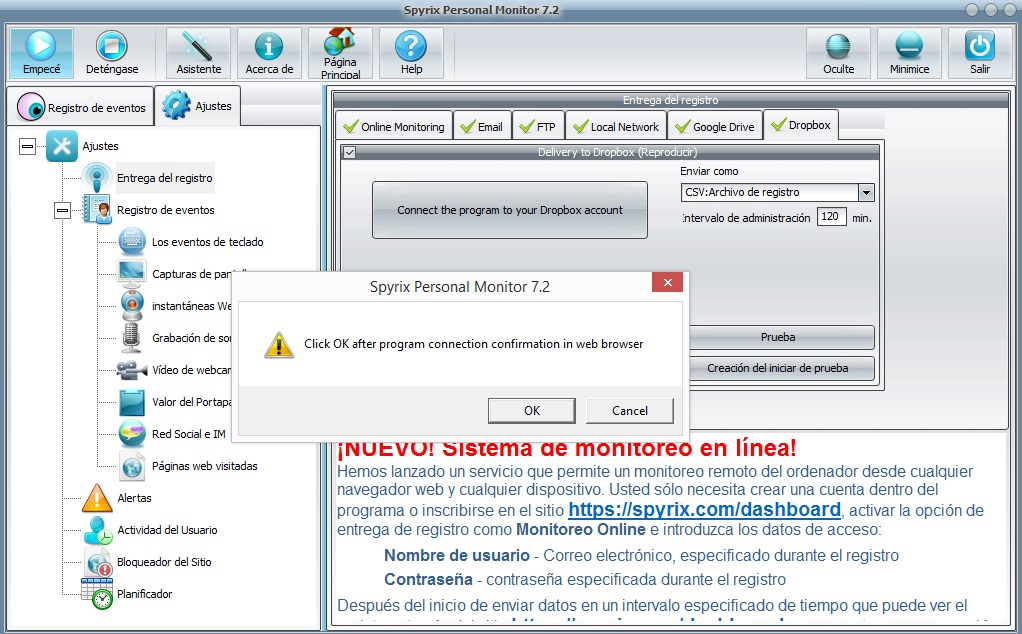The width and height of the screenshot is (1022, 634).
Task: Select Entrega del registro tree item
Action: tap(165, 178)
